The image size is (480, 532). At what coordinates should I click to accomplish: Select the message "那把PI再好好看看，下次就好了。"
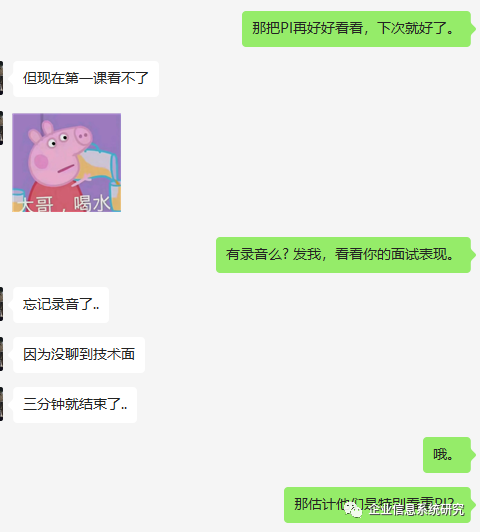[356, 29]
